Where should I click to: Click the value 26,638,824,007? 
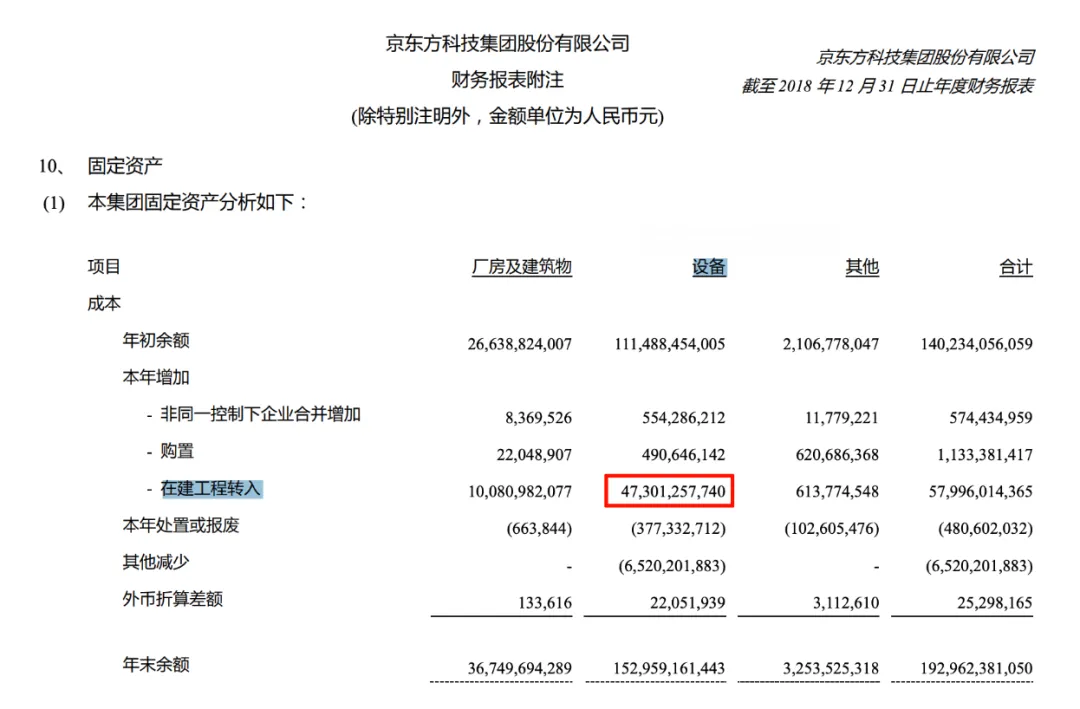click(x=519, y=344)
